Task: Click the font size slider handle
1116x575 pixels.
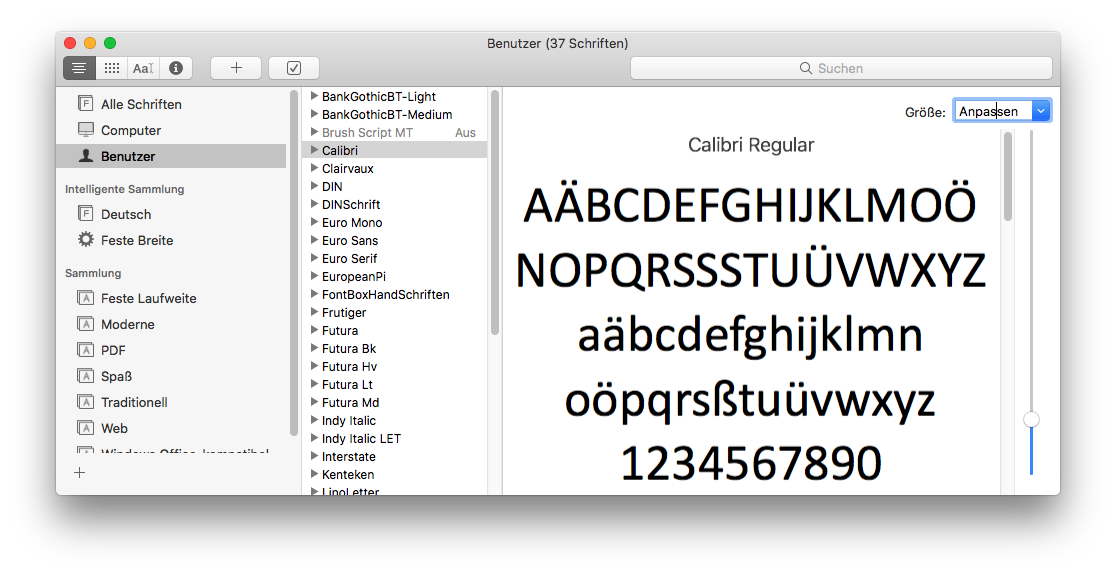Action: 1031,420
